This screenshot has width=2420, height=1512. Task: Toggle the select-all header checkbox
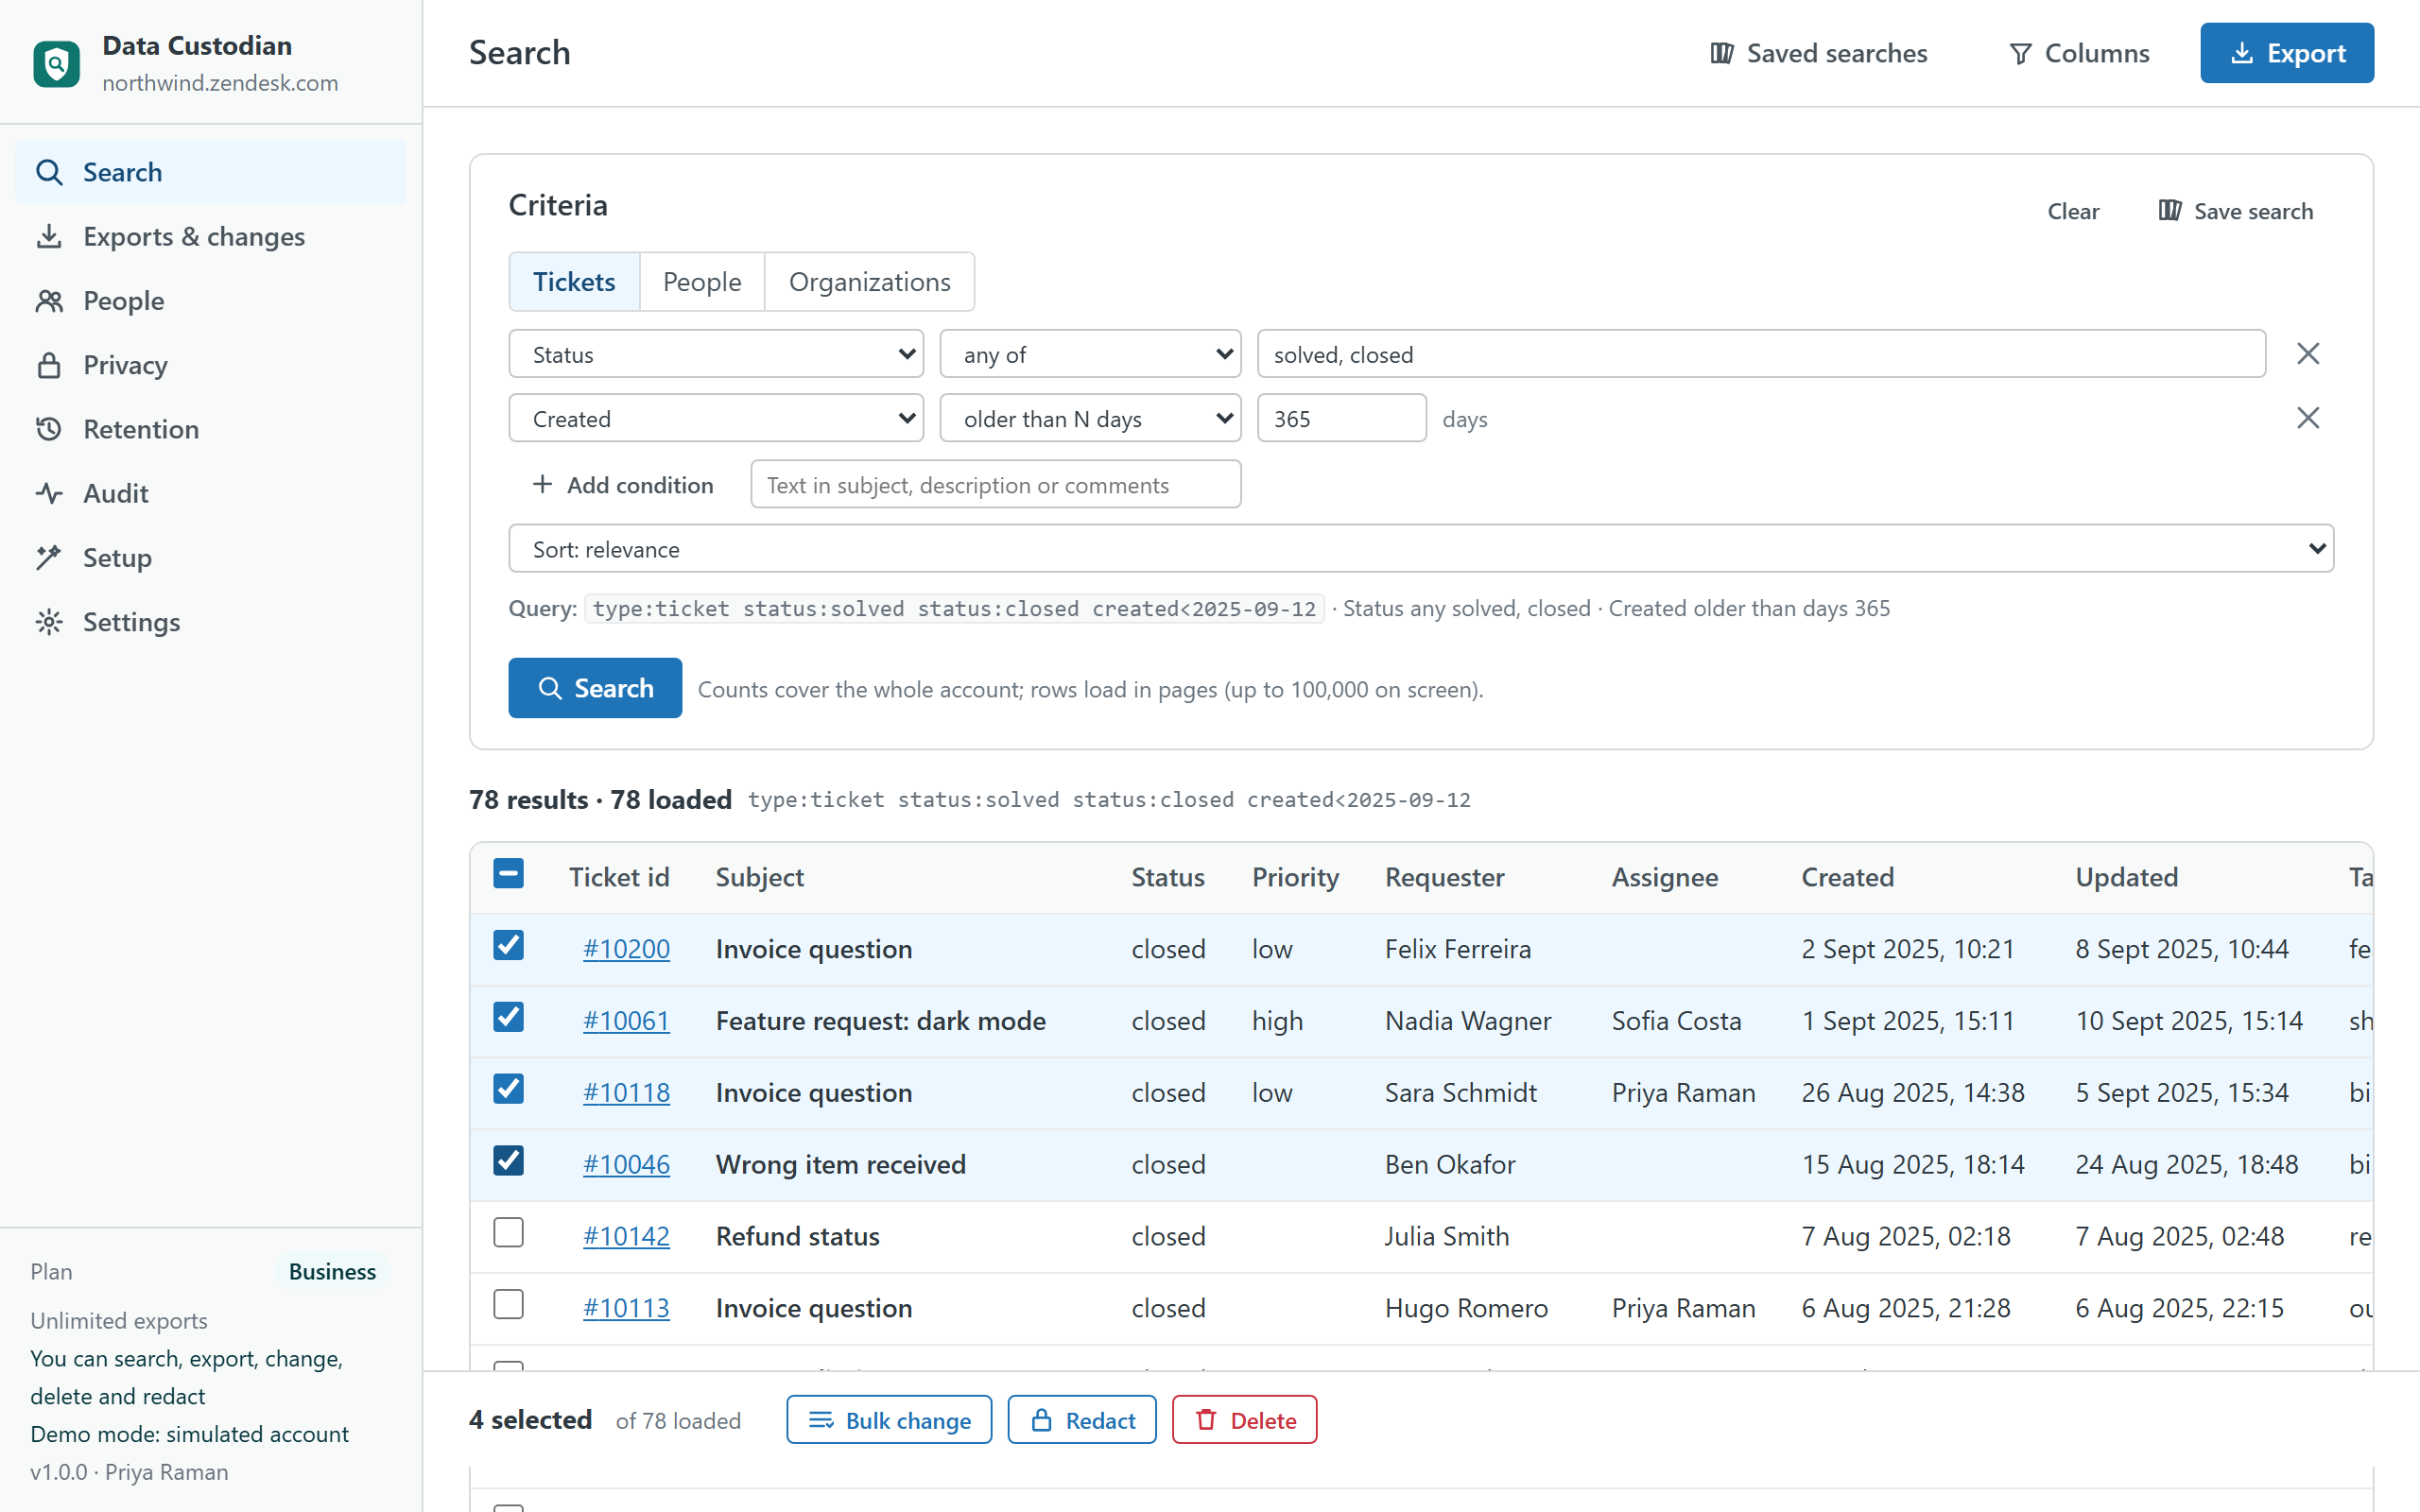pyautogui.click(x=508, y=874)
